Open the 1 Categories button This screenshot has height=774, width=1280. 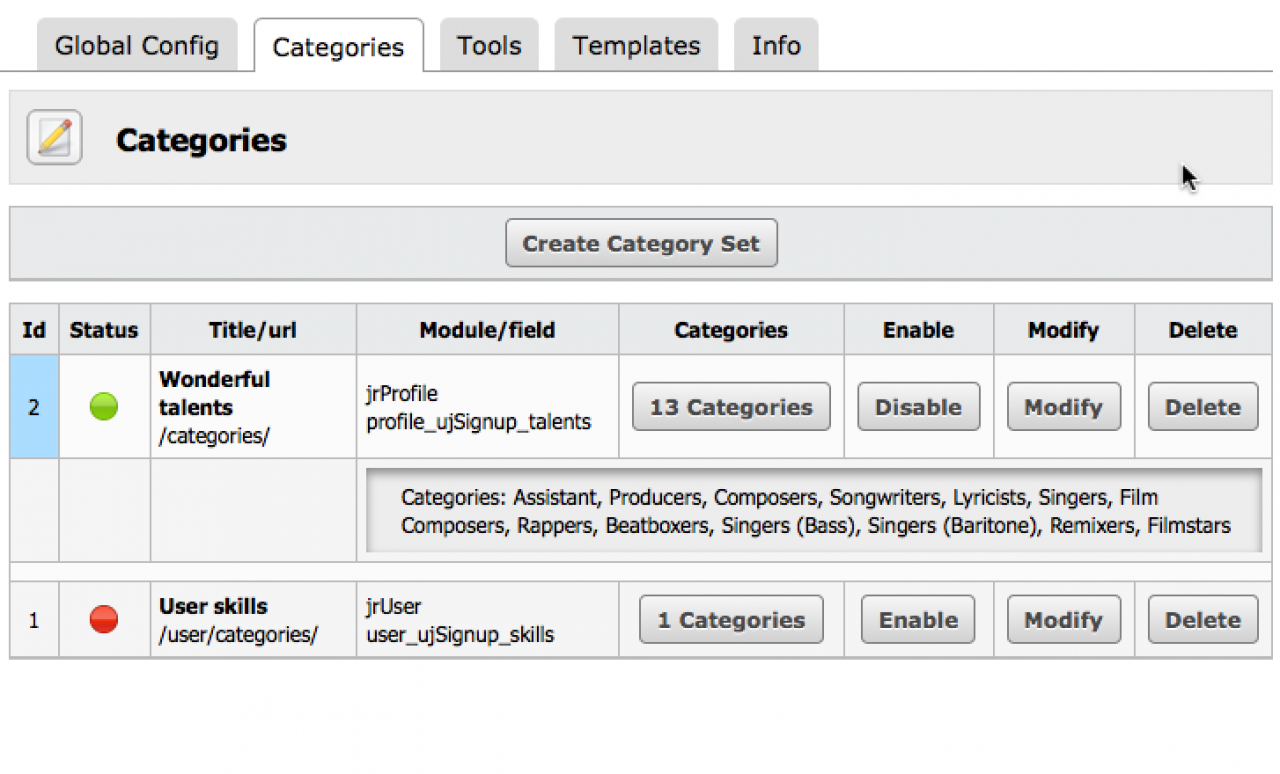[731, 620]
